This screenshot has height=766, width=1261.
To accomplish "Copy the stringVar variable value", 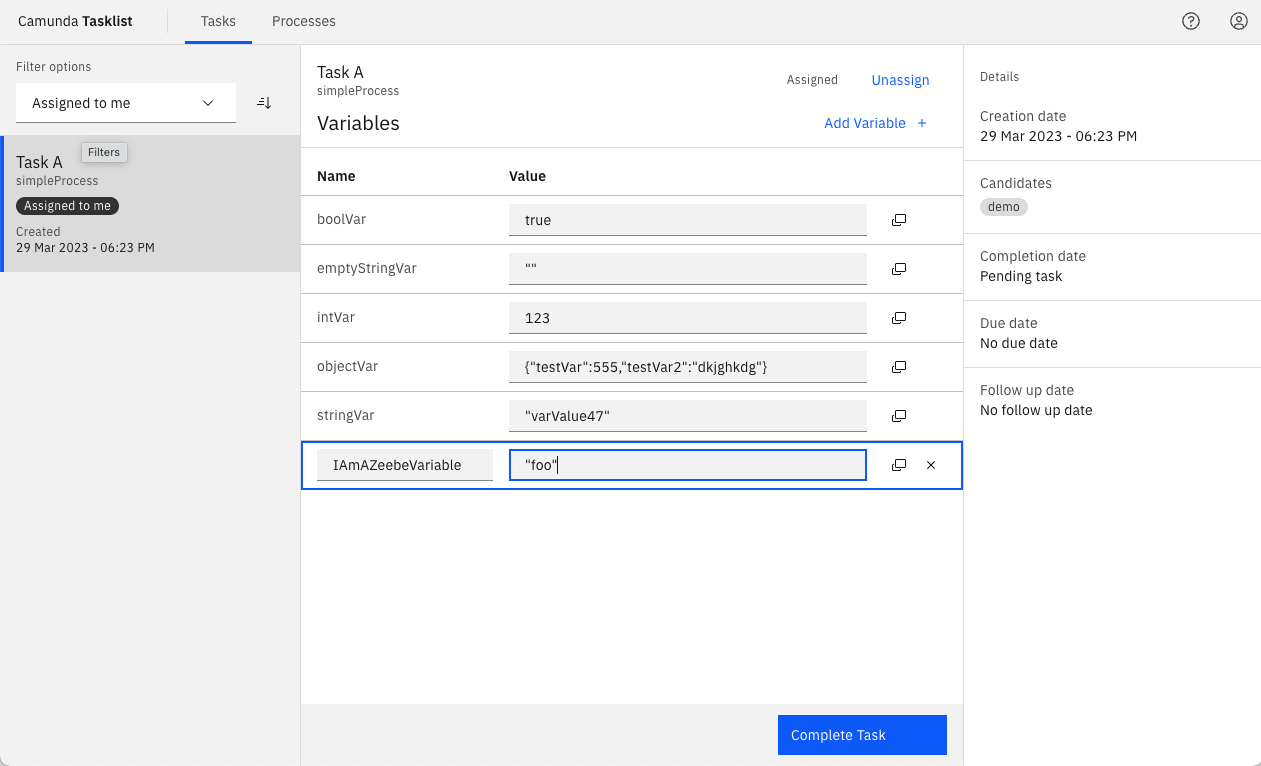I will click(x=898, y=415).
